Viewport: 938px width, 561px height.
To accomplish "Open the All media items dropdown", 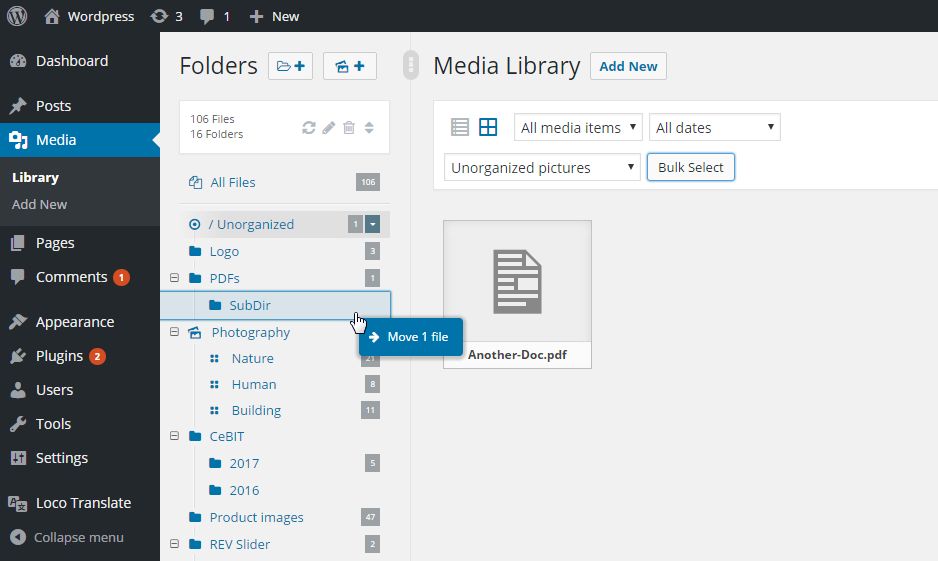I will pos(580,127).
